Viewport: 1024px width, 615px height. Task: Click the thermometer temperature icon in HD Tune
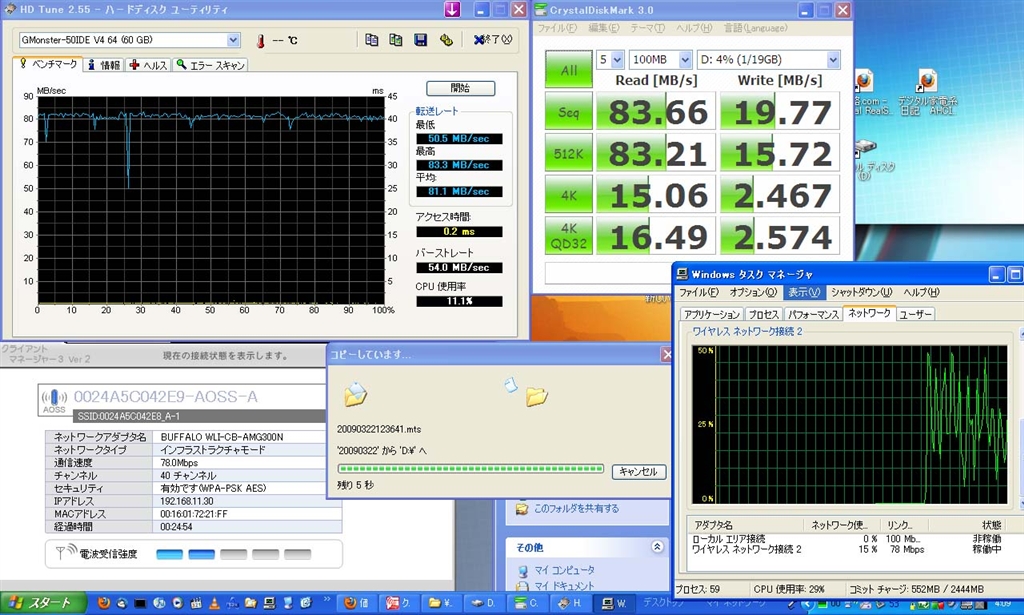[260, 41]
